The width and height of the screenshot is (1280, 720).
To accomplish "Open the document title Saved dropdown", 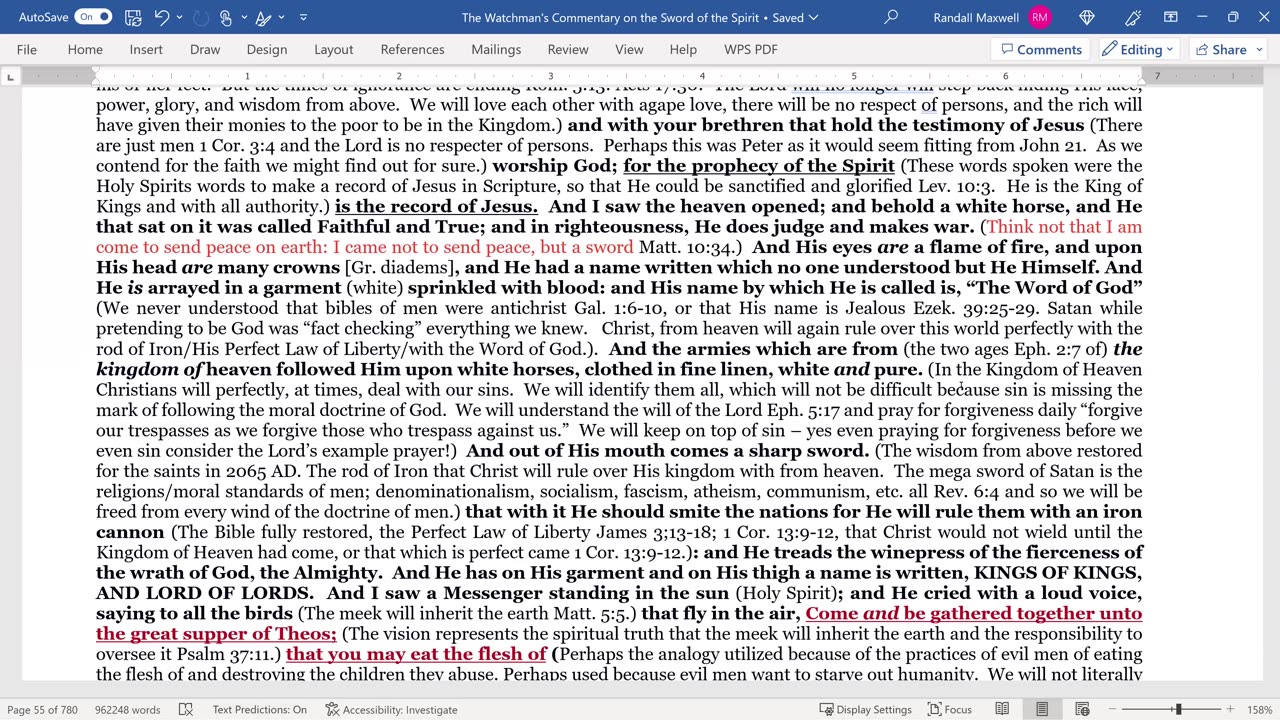I will [x=813, y=17].
